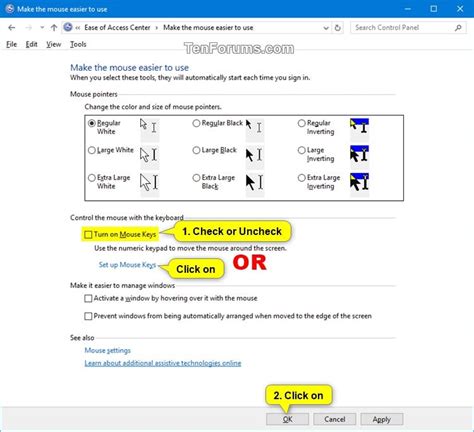Screen dimensions: 474x432
Task: Maximize the window
Action: 434,9
